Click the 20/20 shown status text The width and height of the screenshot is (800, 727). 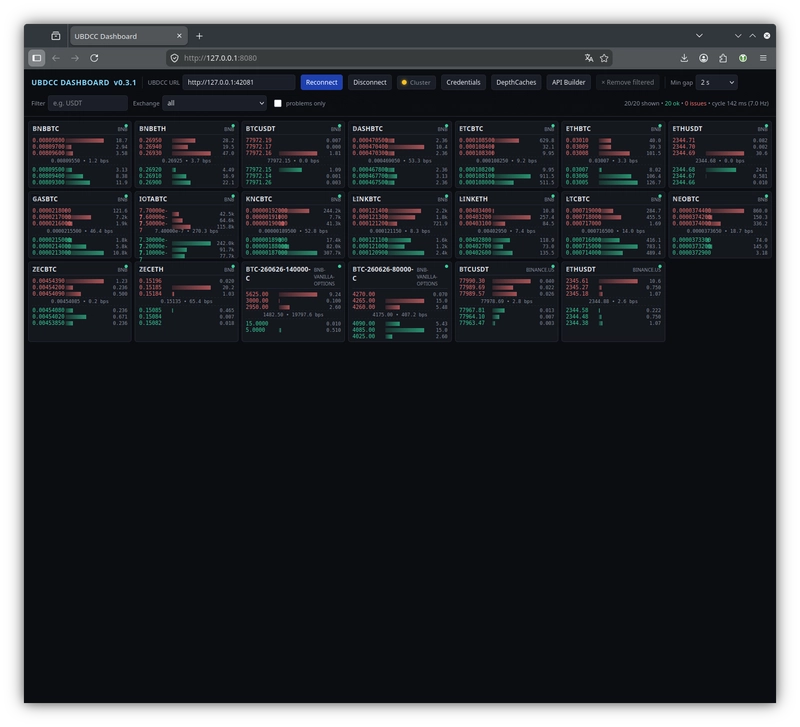[641, 104]
